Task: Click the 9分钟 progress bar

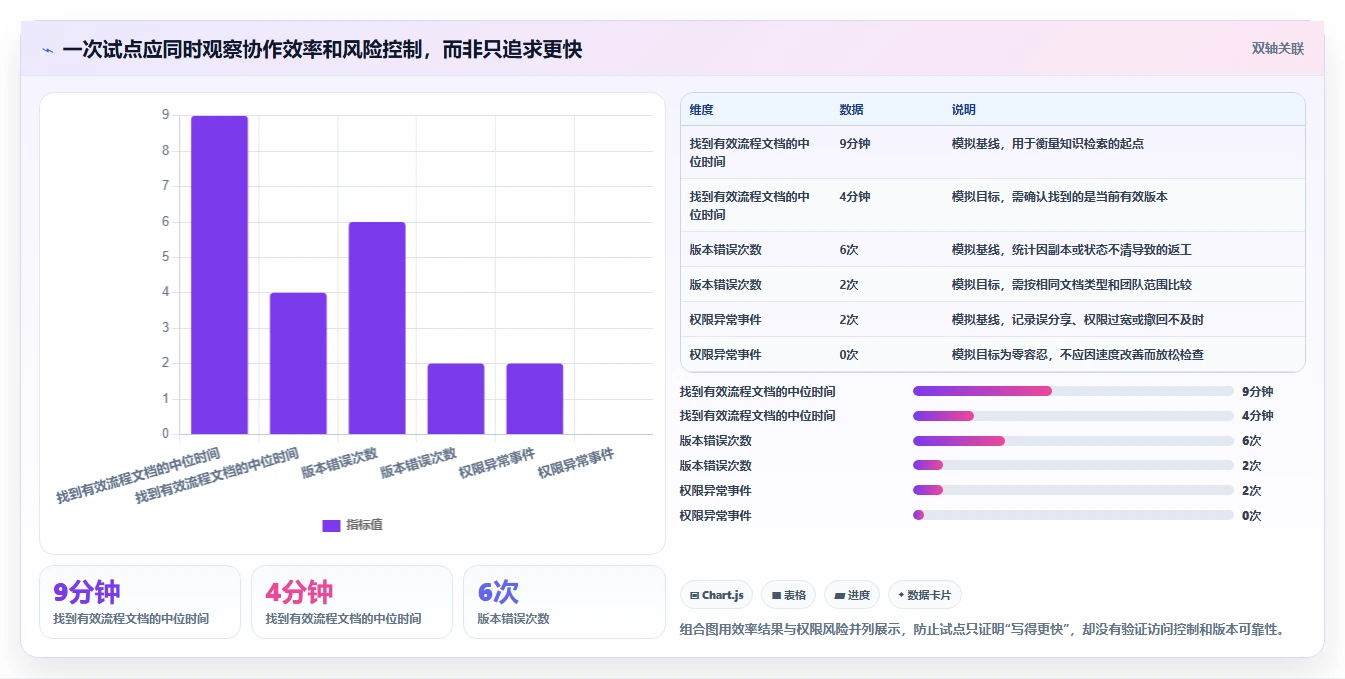Action: pyautogui.click(x=1073, y=391)
